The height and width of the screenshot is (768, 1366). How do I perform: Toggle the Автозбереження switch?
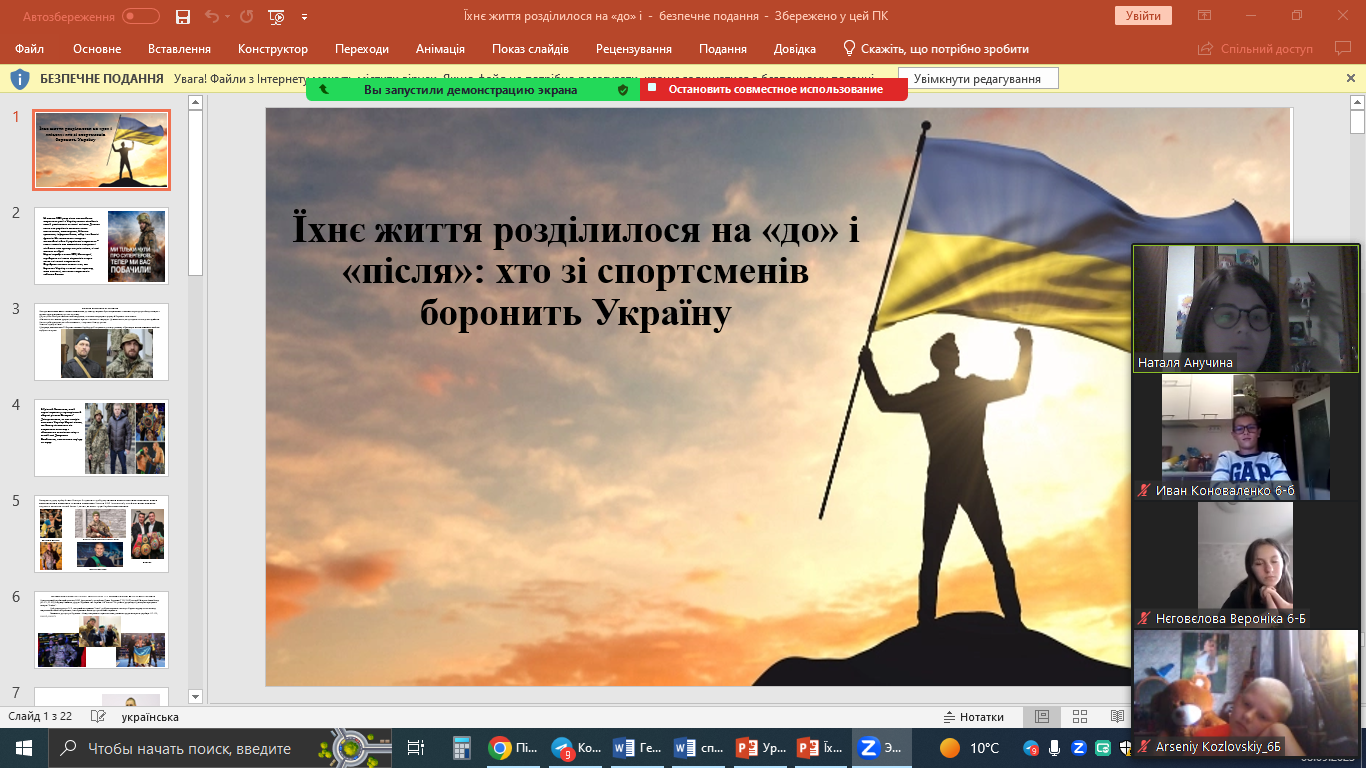(140, 16)
